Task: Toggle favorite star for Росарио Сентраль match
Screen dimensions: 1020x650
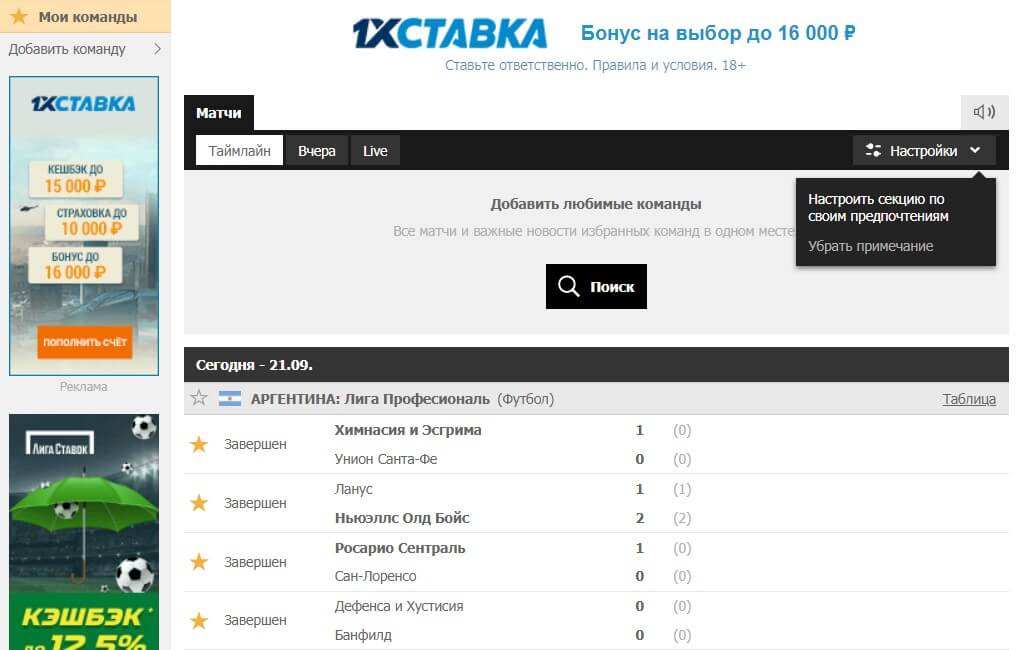Action: [199, 562]
